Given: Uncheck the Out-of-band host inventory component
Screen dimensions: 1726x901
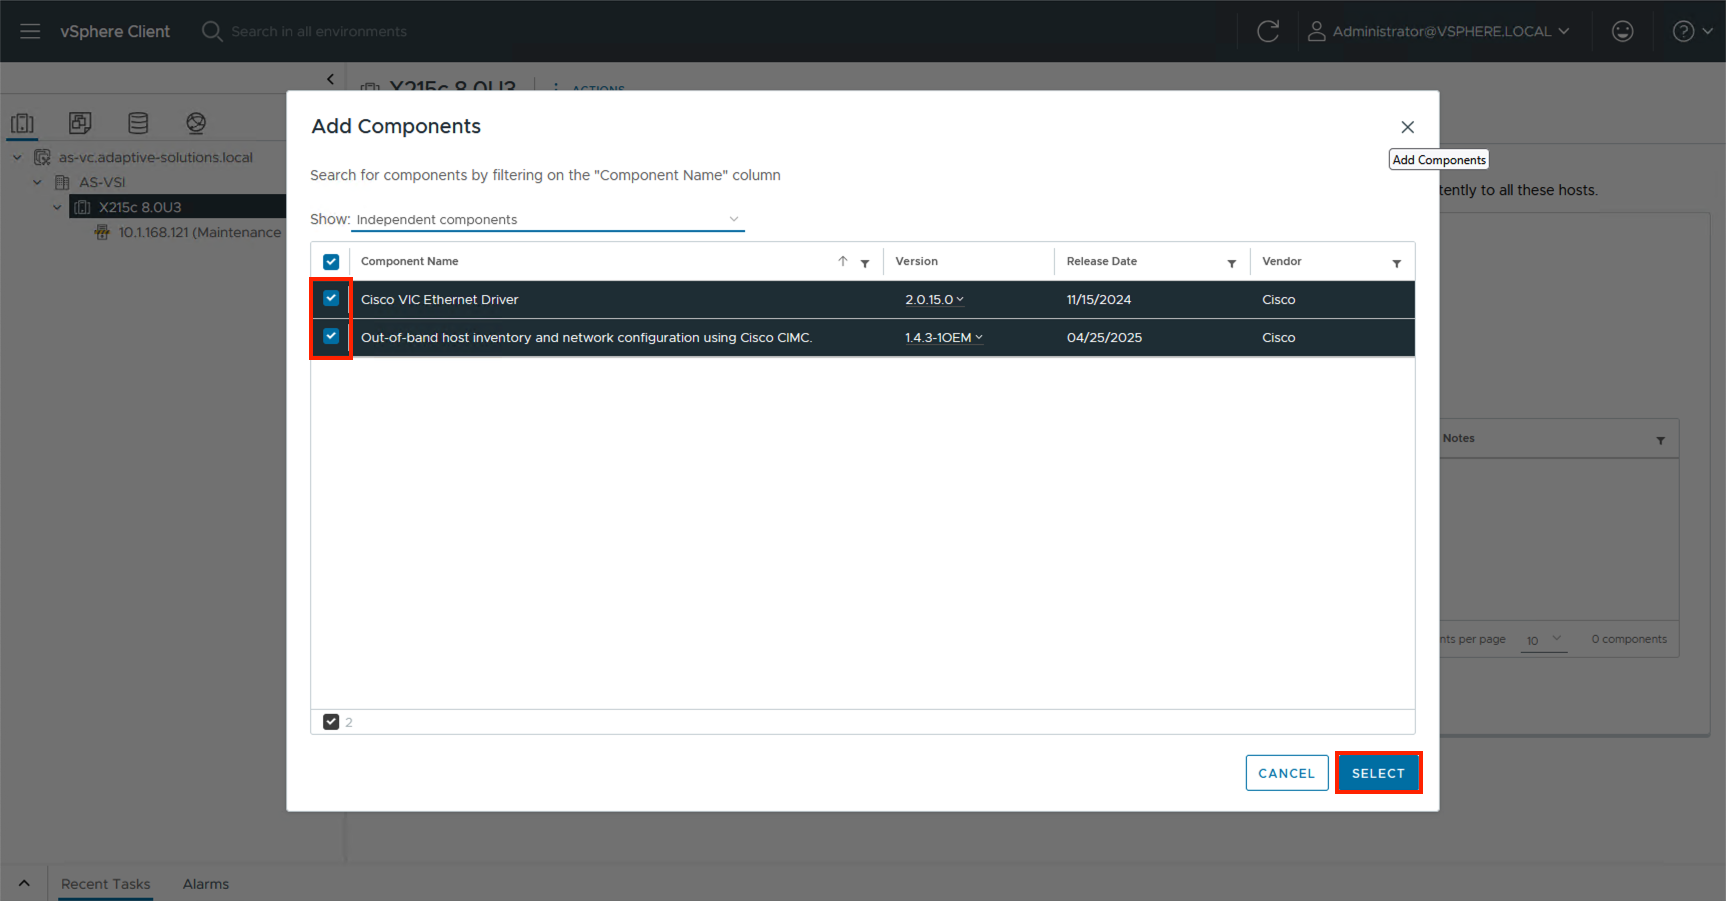Looking at the screenshot, I should click(x=330, y=337).
